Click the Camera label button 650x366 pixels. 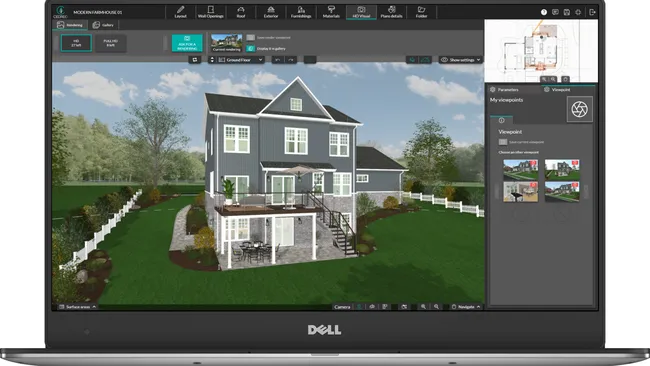click(342, 307)
